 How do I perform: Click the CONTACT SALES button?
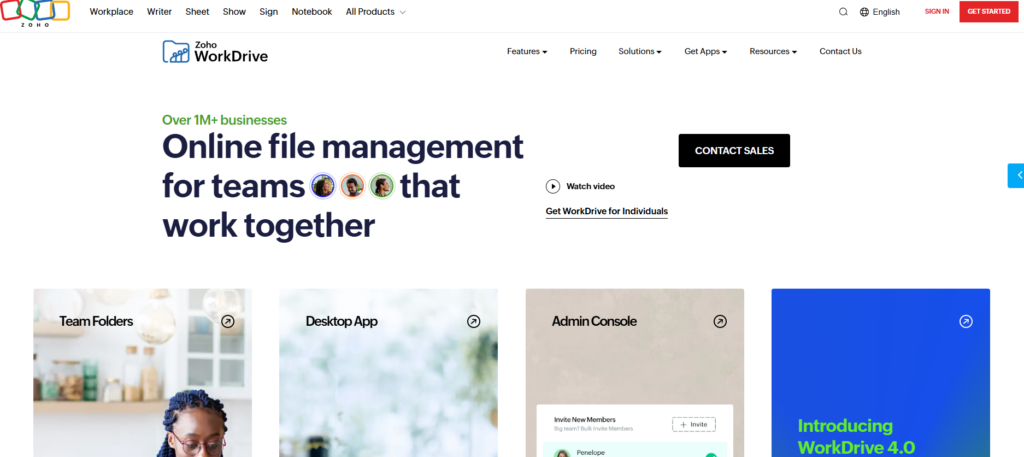coord(734,151)
